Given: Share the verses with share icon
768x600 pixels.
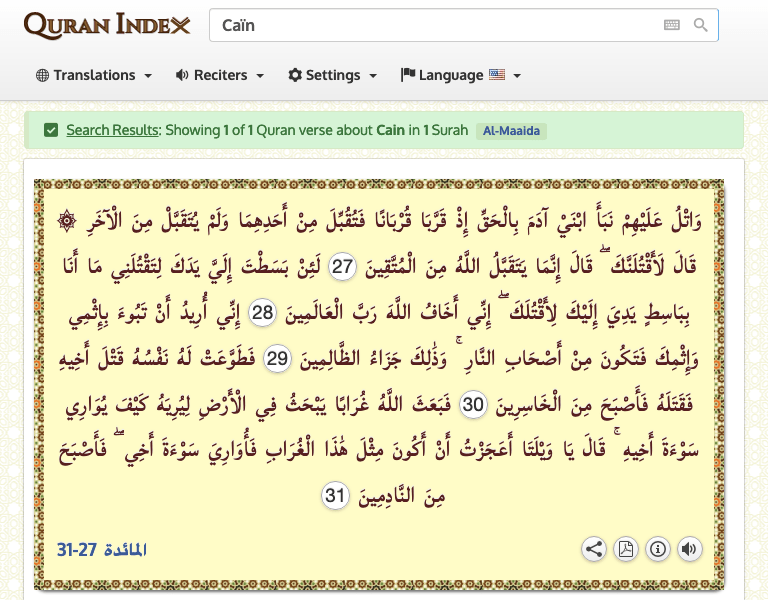Looking at the screenshot, I should point(594,549).
